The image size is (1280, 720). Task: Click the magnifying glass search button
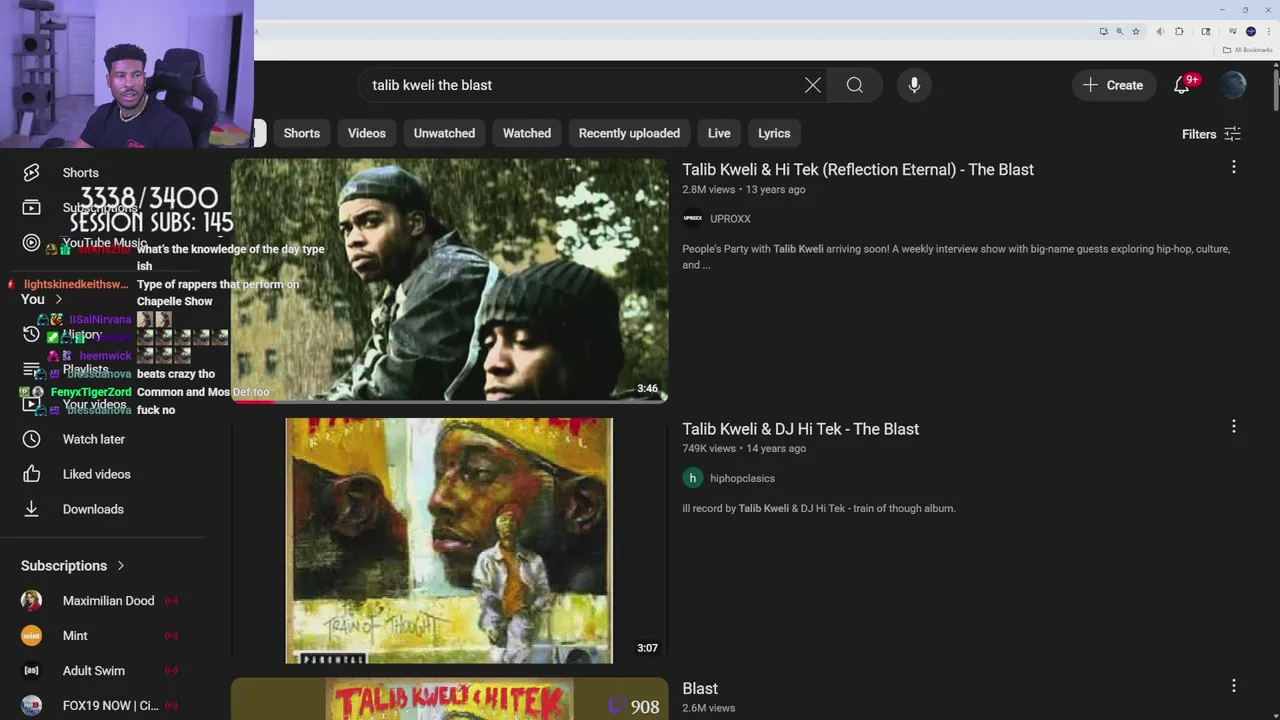[x=855, y=85]
